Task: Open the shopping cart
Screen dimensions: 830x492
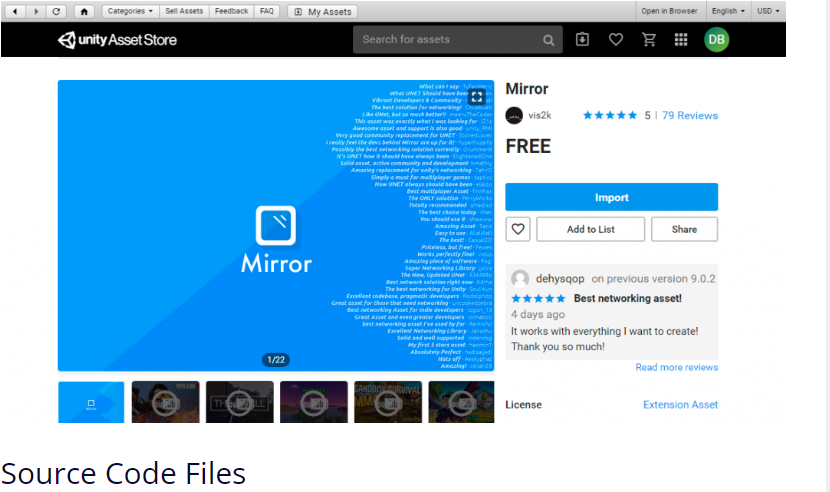Action: [649, 40]
